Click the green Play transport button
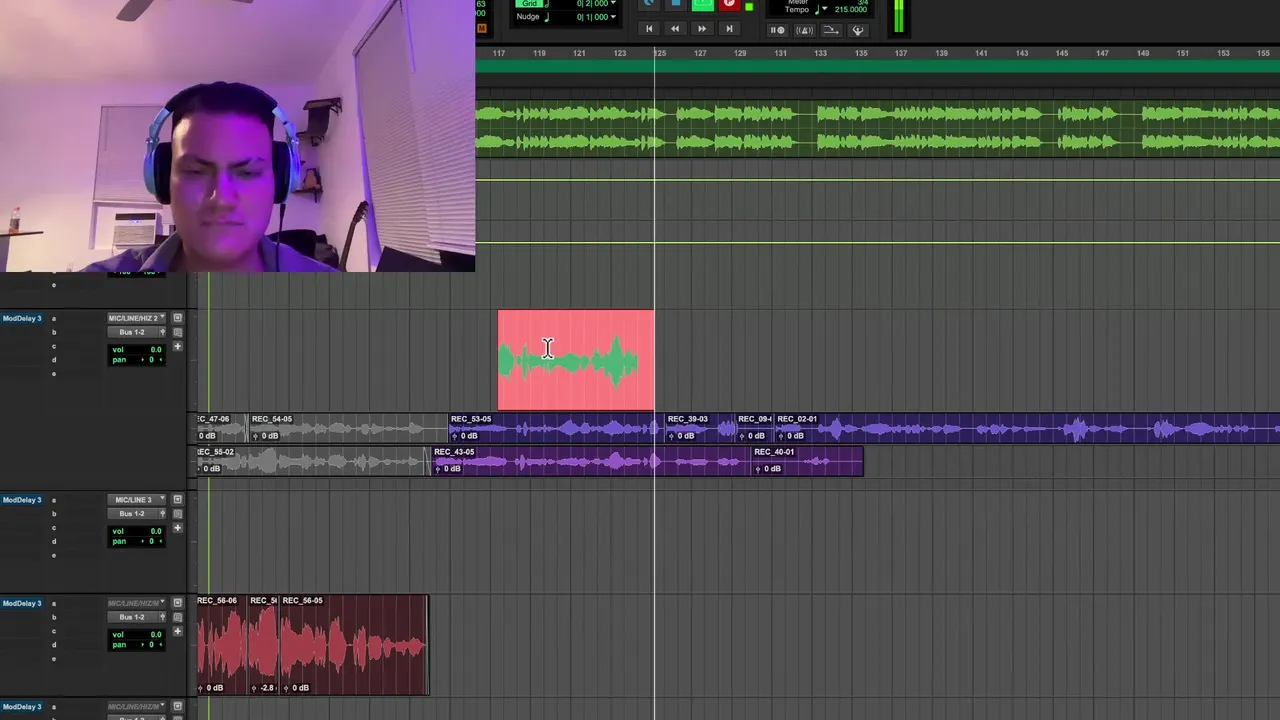 coord(703,4)
